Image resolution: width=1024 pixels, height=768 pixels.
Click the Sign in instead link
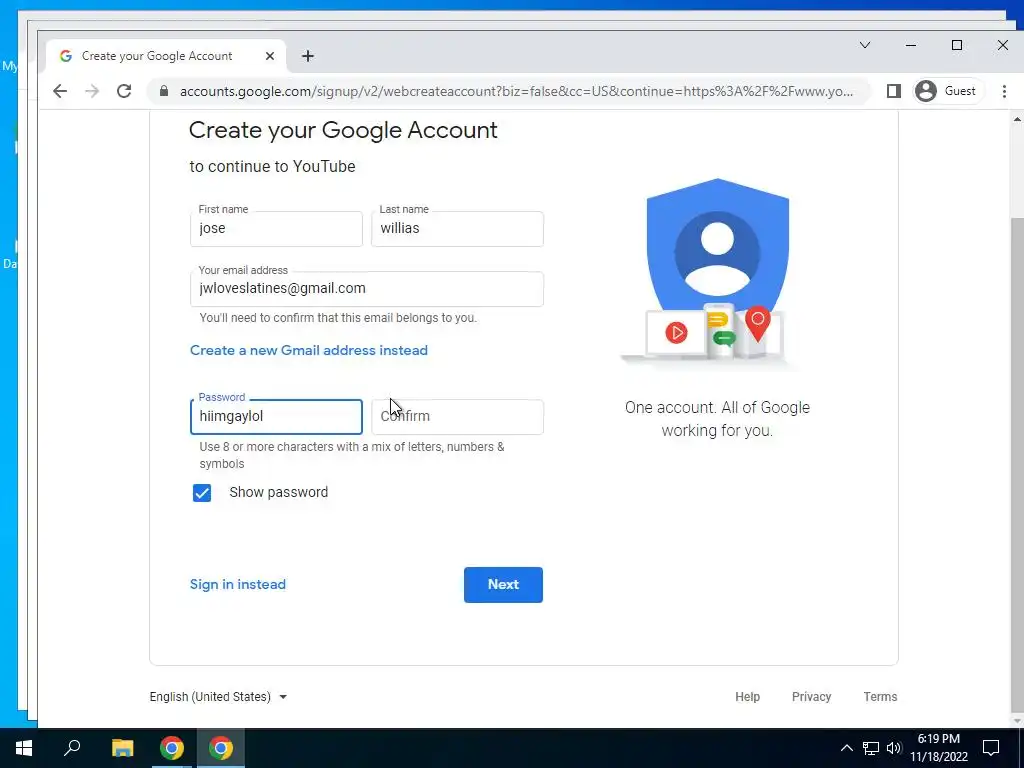click(x=238, y=584)
